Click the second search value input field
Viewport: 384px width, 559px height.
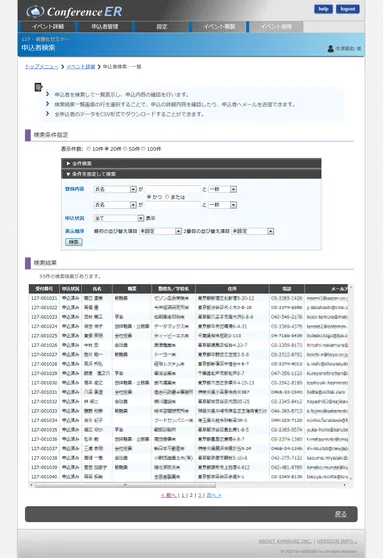point(173,205)
